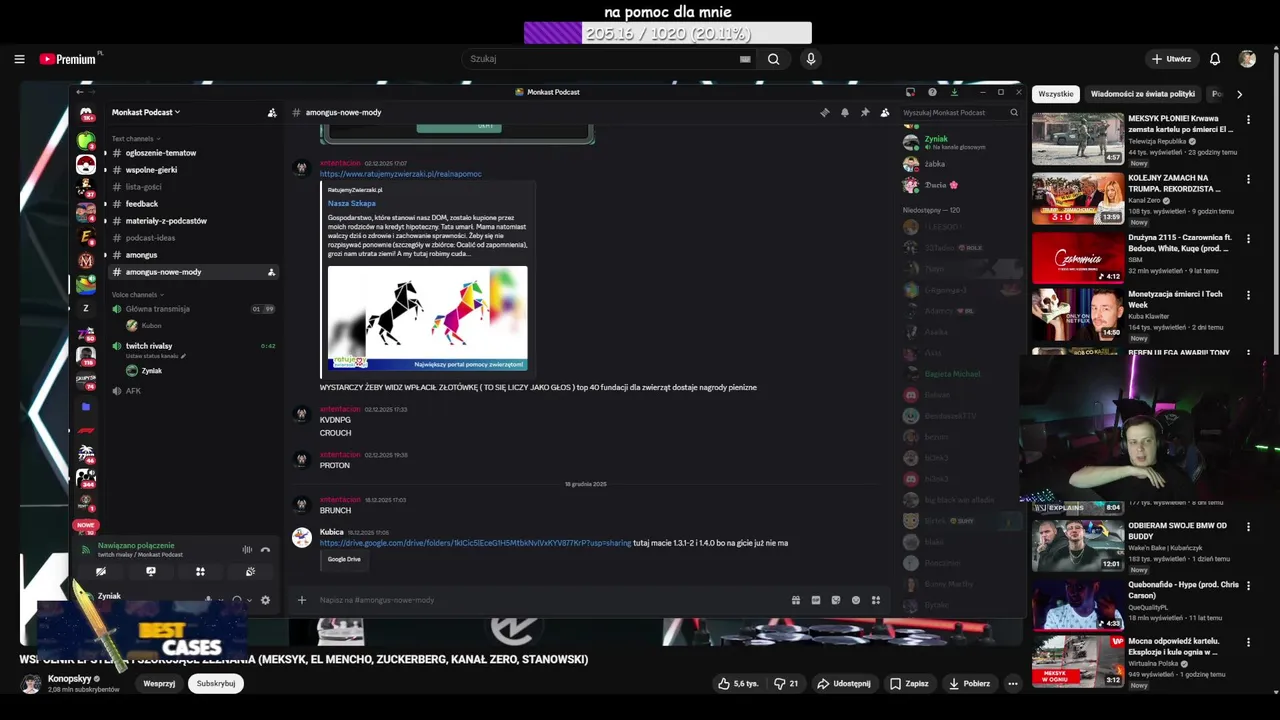1280x720 pixels.
Task: Open Discord user settings gear
Action: [265, 600]
